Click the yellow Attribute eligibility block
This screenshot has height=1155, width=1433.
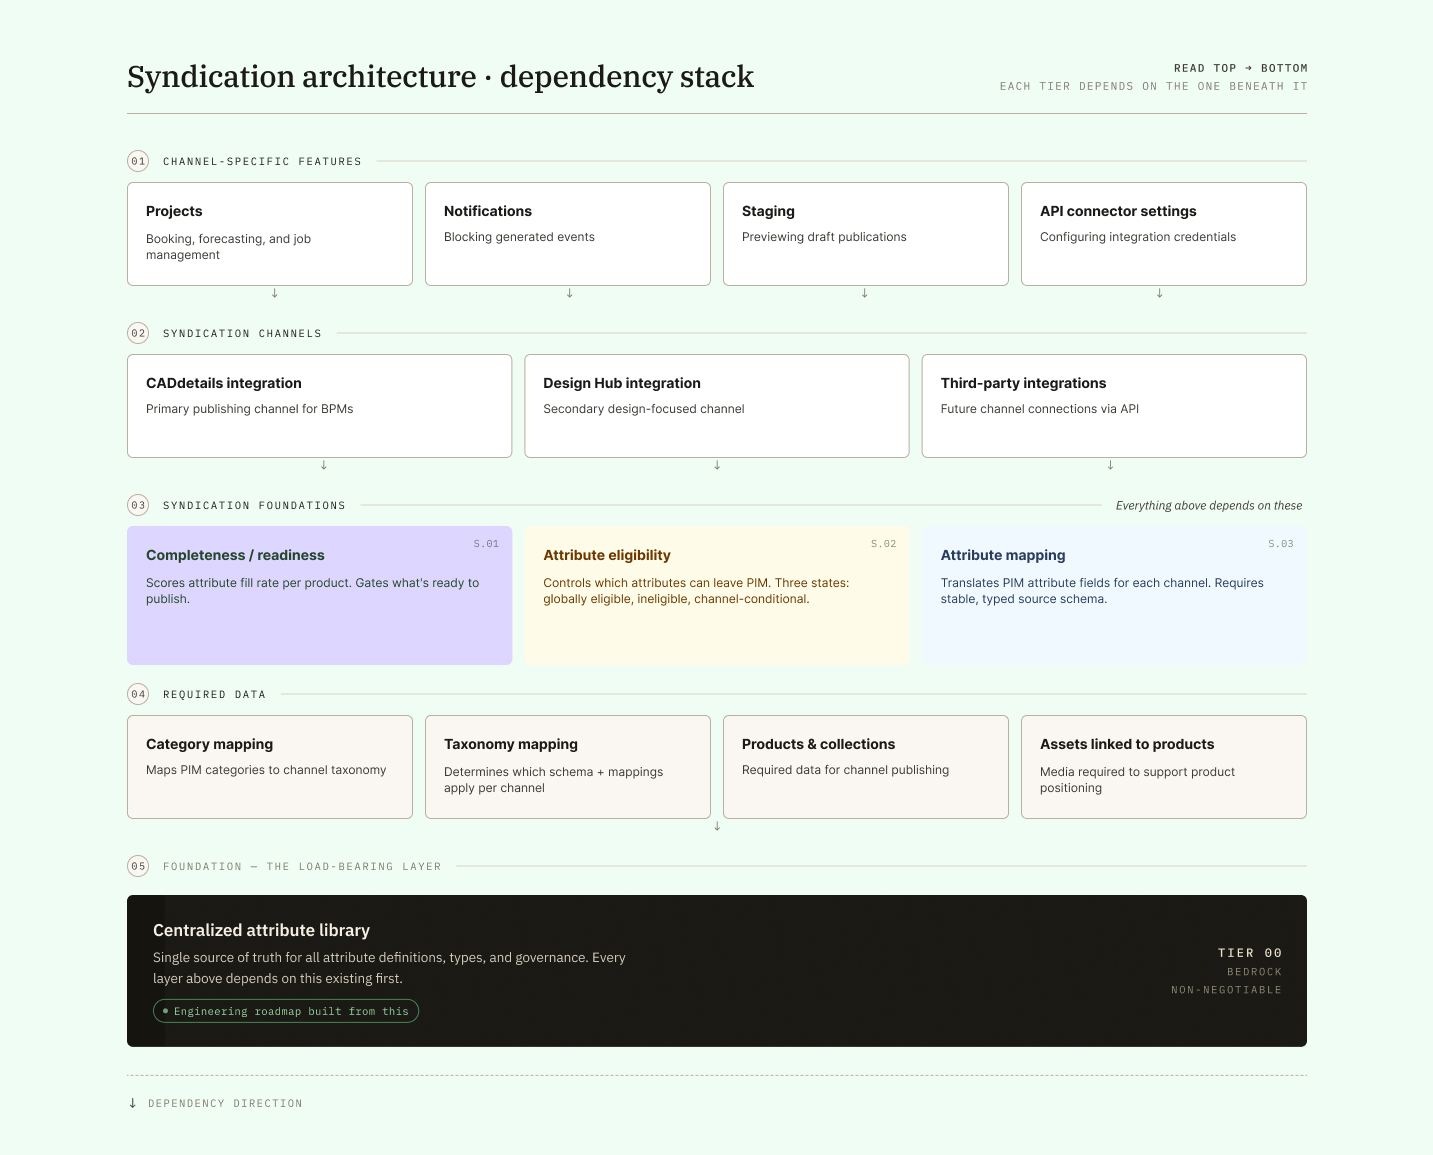tap(717, 595)
